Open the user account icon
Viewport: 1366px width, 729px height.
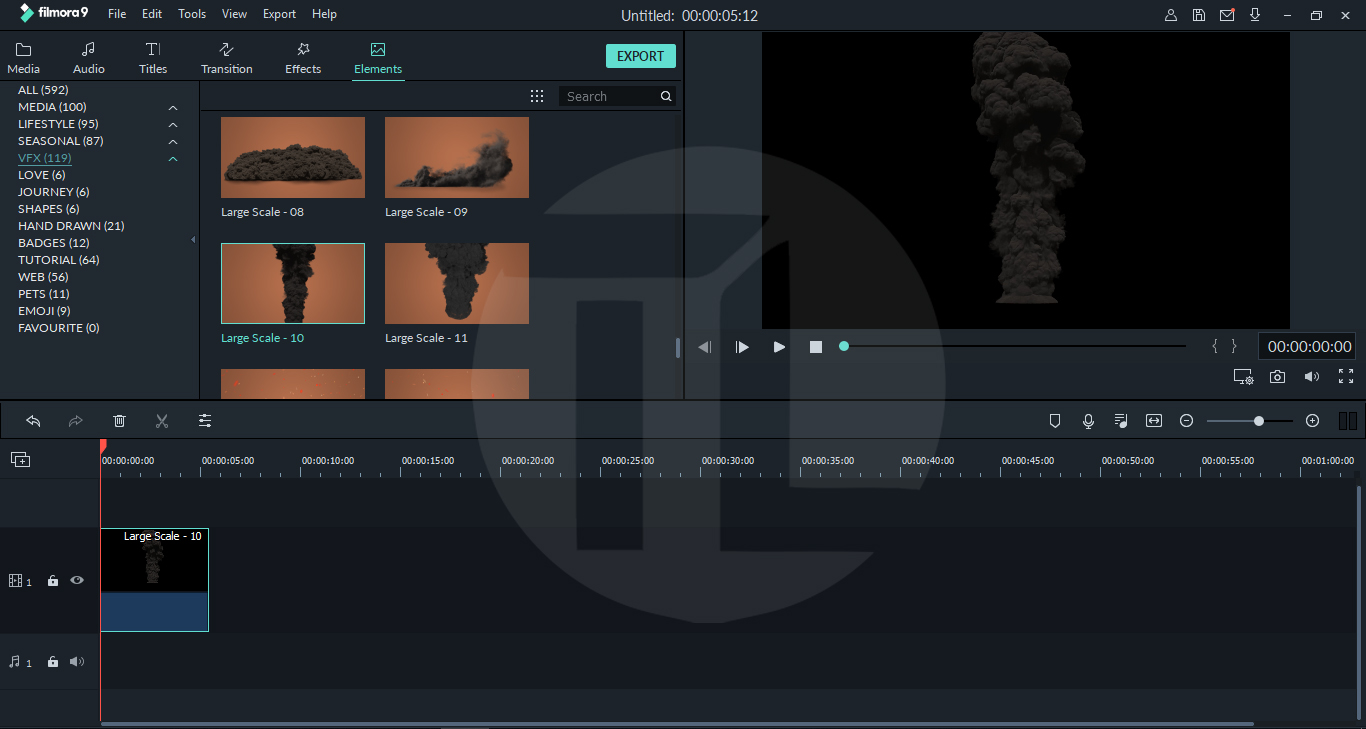pos(1171,15)
